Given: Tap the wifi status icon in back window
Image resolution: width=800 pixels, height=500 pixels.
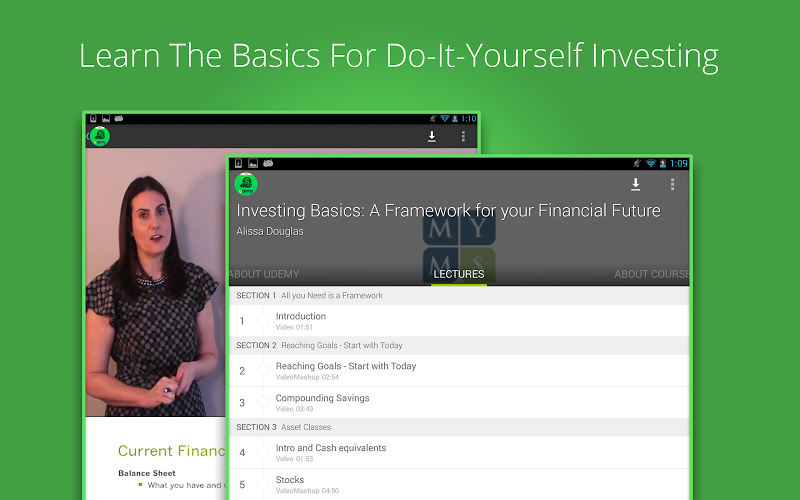Looking at the screenshot, I should coord(444,118).
